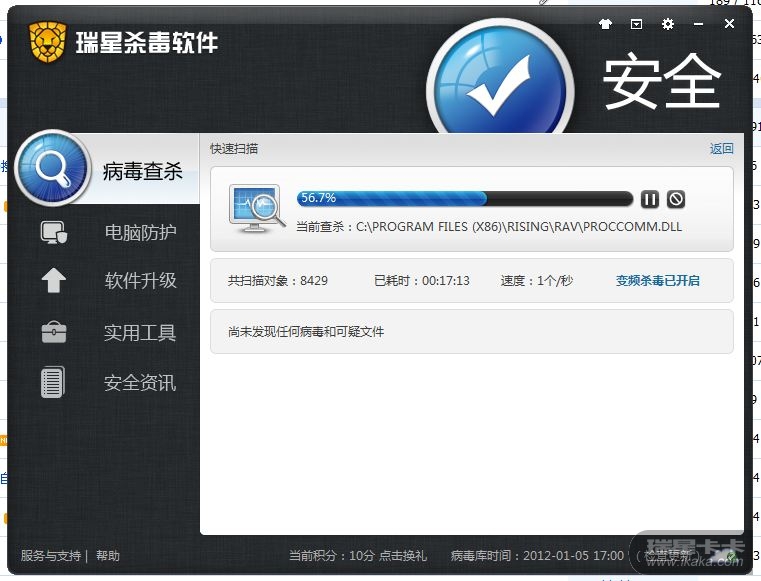Click the security news document icon
This screenshot has width=761, height=581.
[53, 382]
